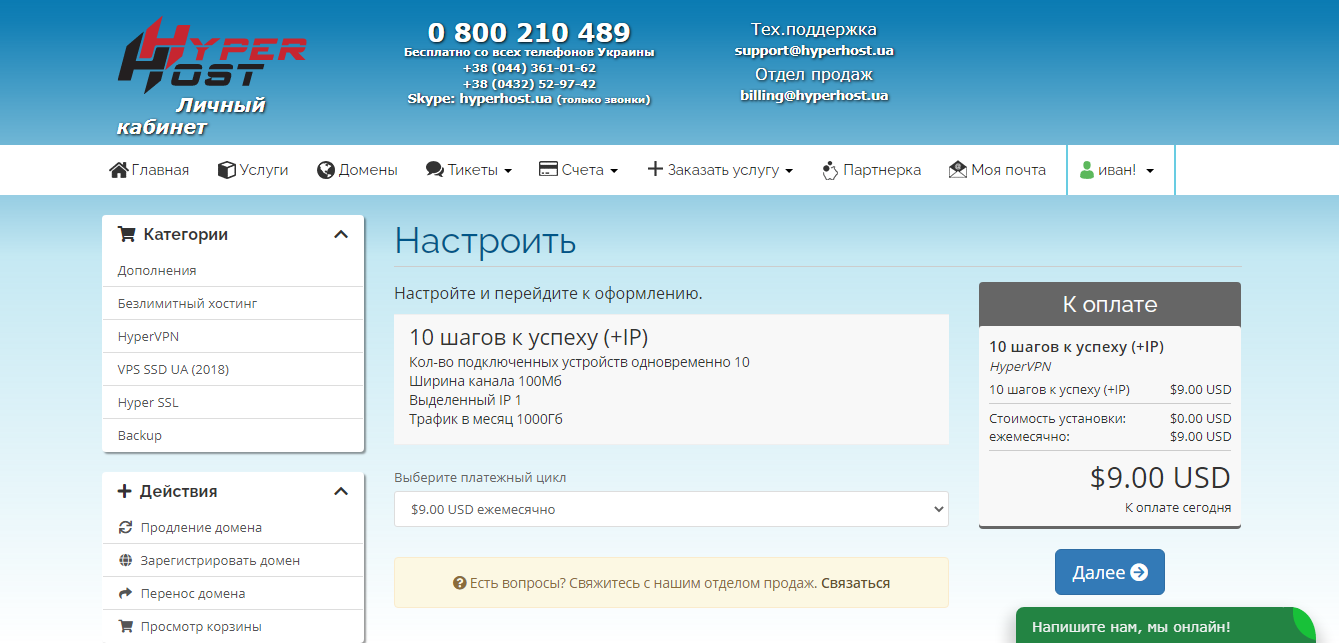This screenshot has height=643, width=1339.
Task: Click the chat bubbles icon beside Тикеты
Action: point(434,170)
